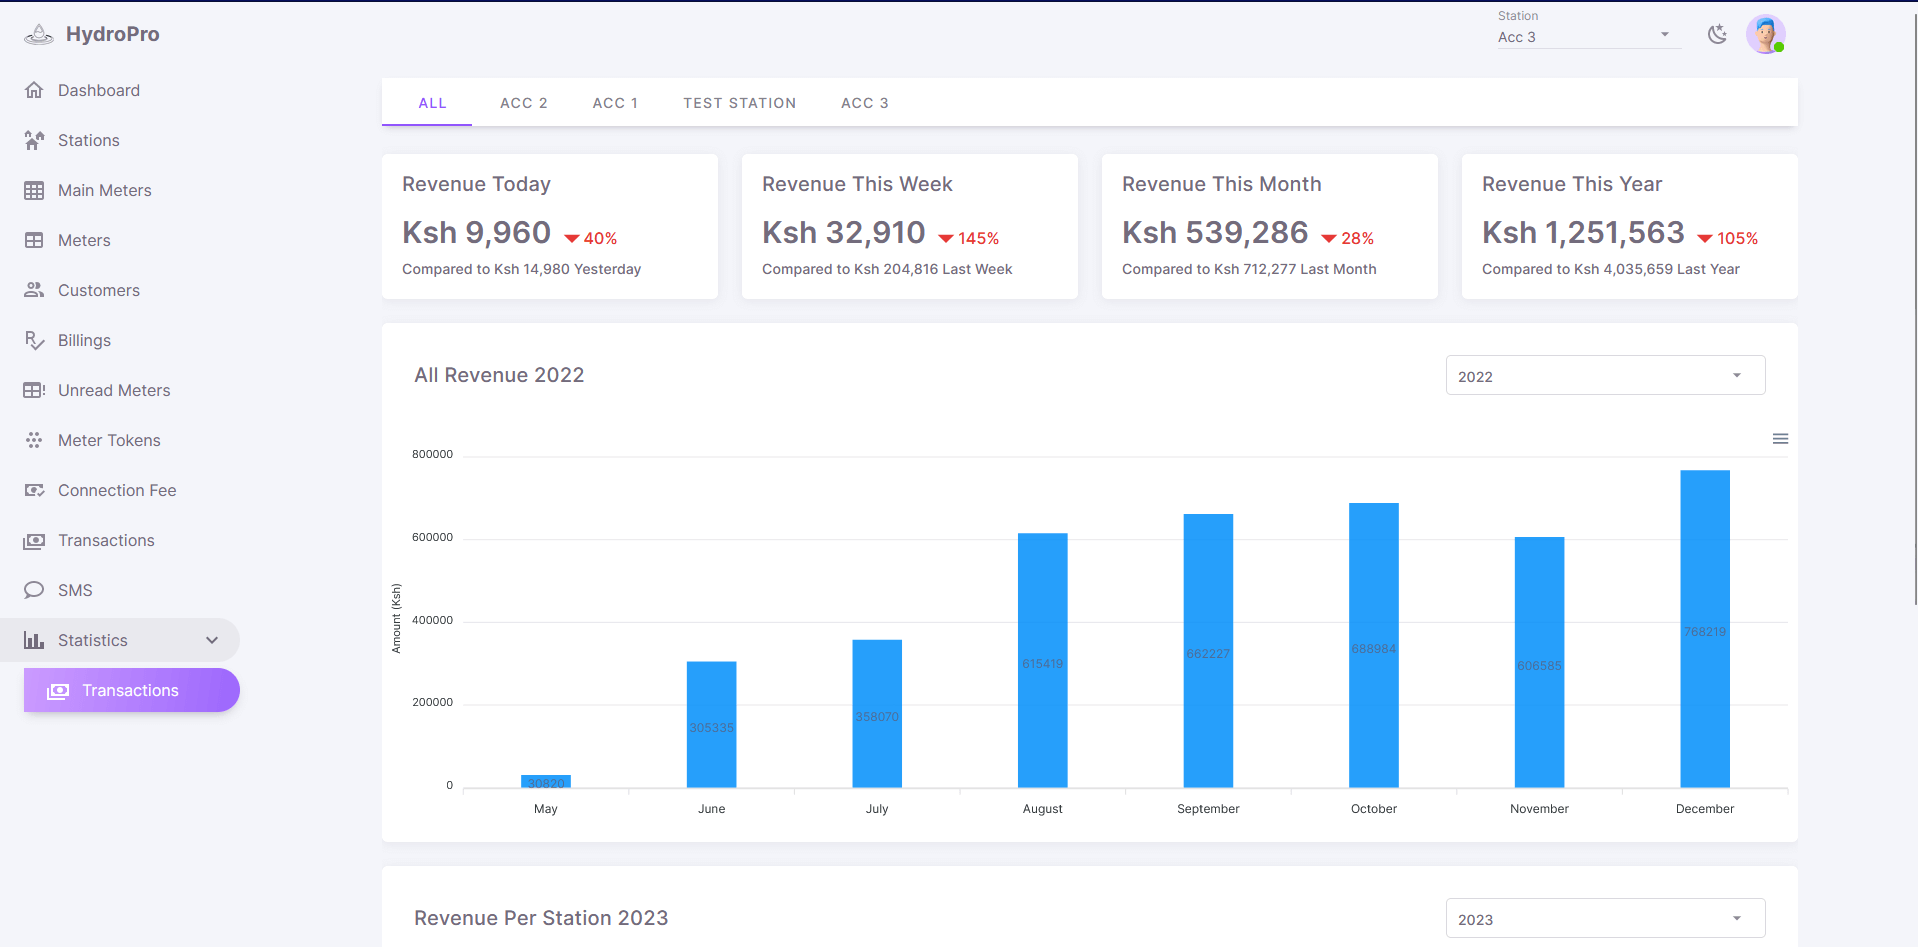
Task: Expand the Revenue Per Station year dropdown
Action: tap(1605, 919)
